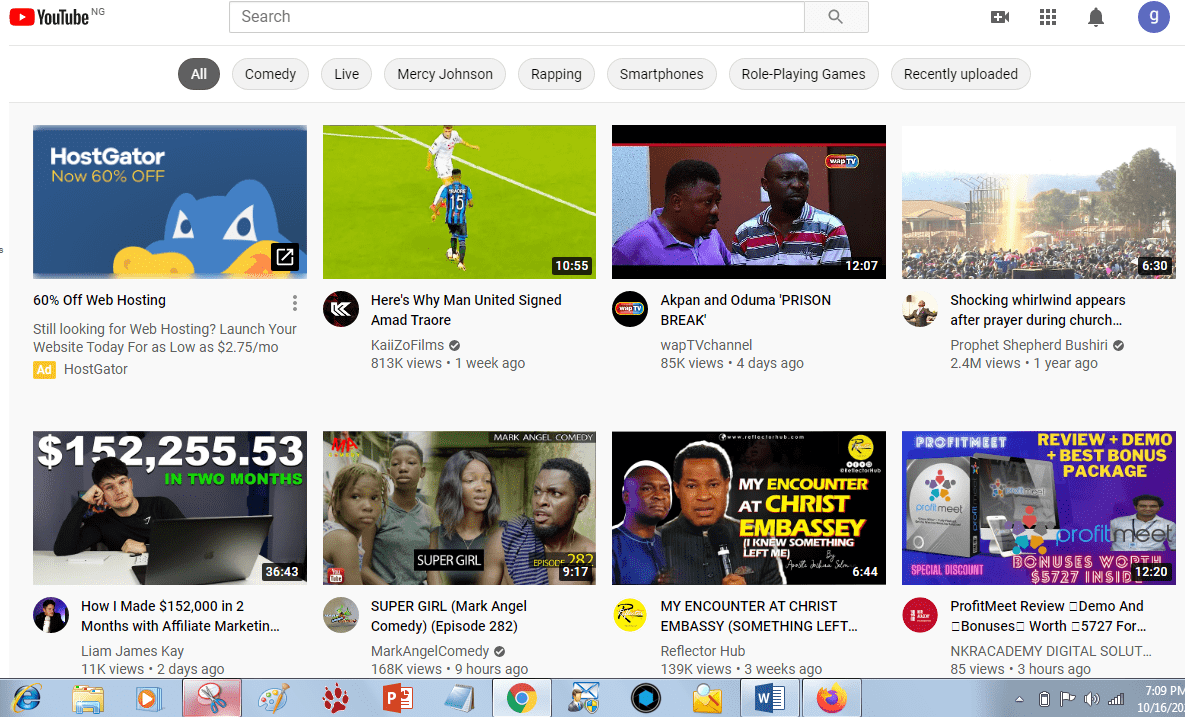
Task: Open SUPER GIRL Mark Angel Comedy title
Action: pos(449,616)
